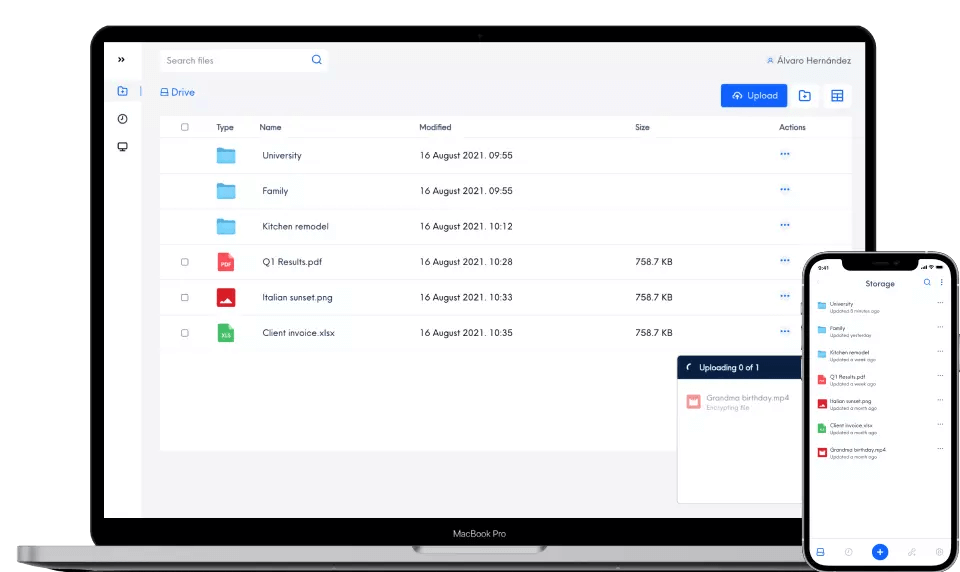
Task: Click into the Search files field
Action: 235,61
